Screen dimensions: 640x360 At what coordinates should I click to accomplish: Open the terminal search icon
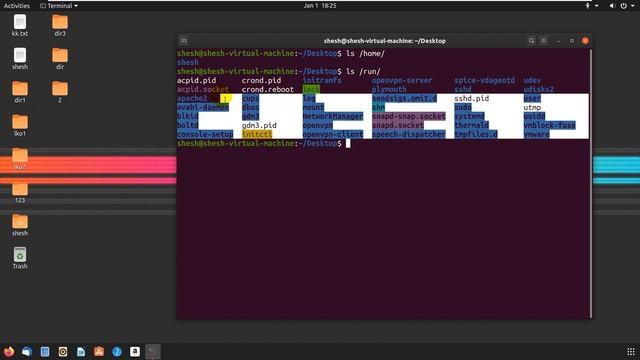click(x=531, y=41)
